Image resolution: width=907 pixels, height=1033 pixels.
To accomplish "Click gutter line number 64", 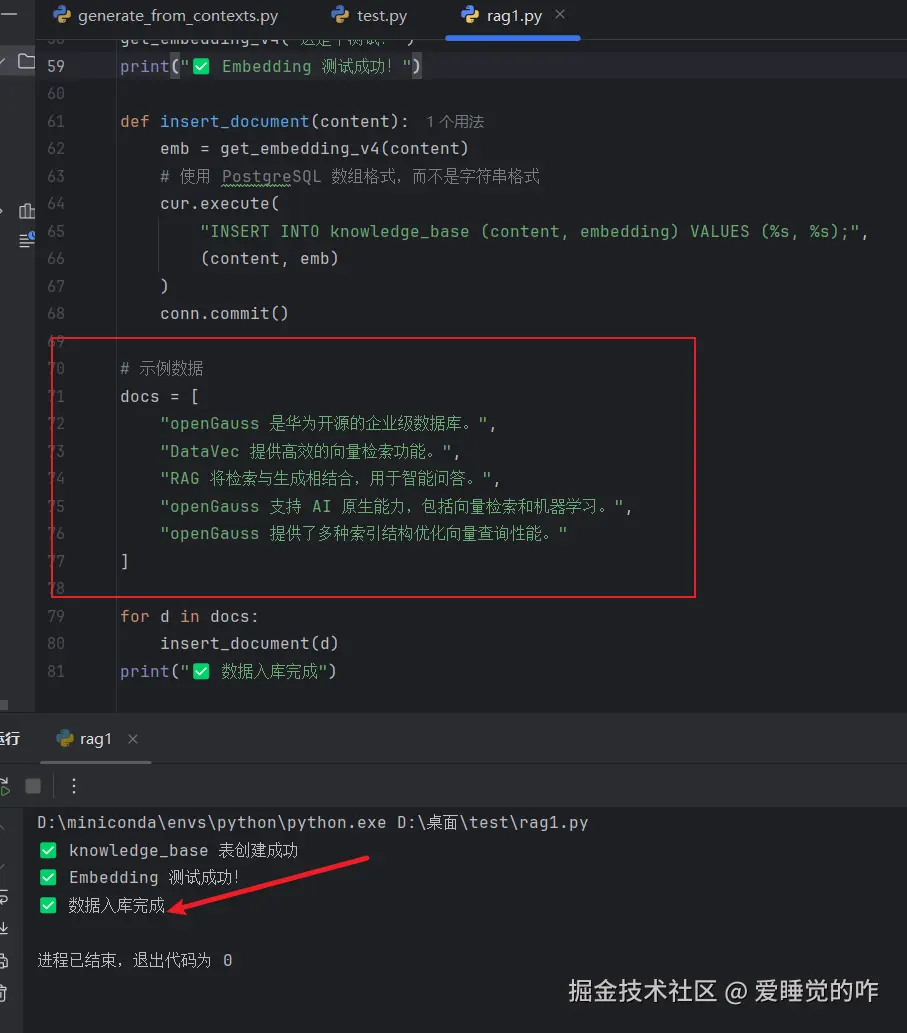I will (56, 204).
